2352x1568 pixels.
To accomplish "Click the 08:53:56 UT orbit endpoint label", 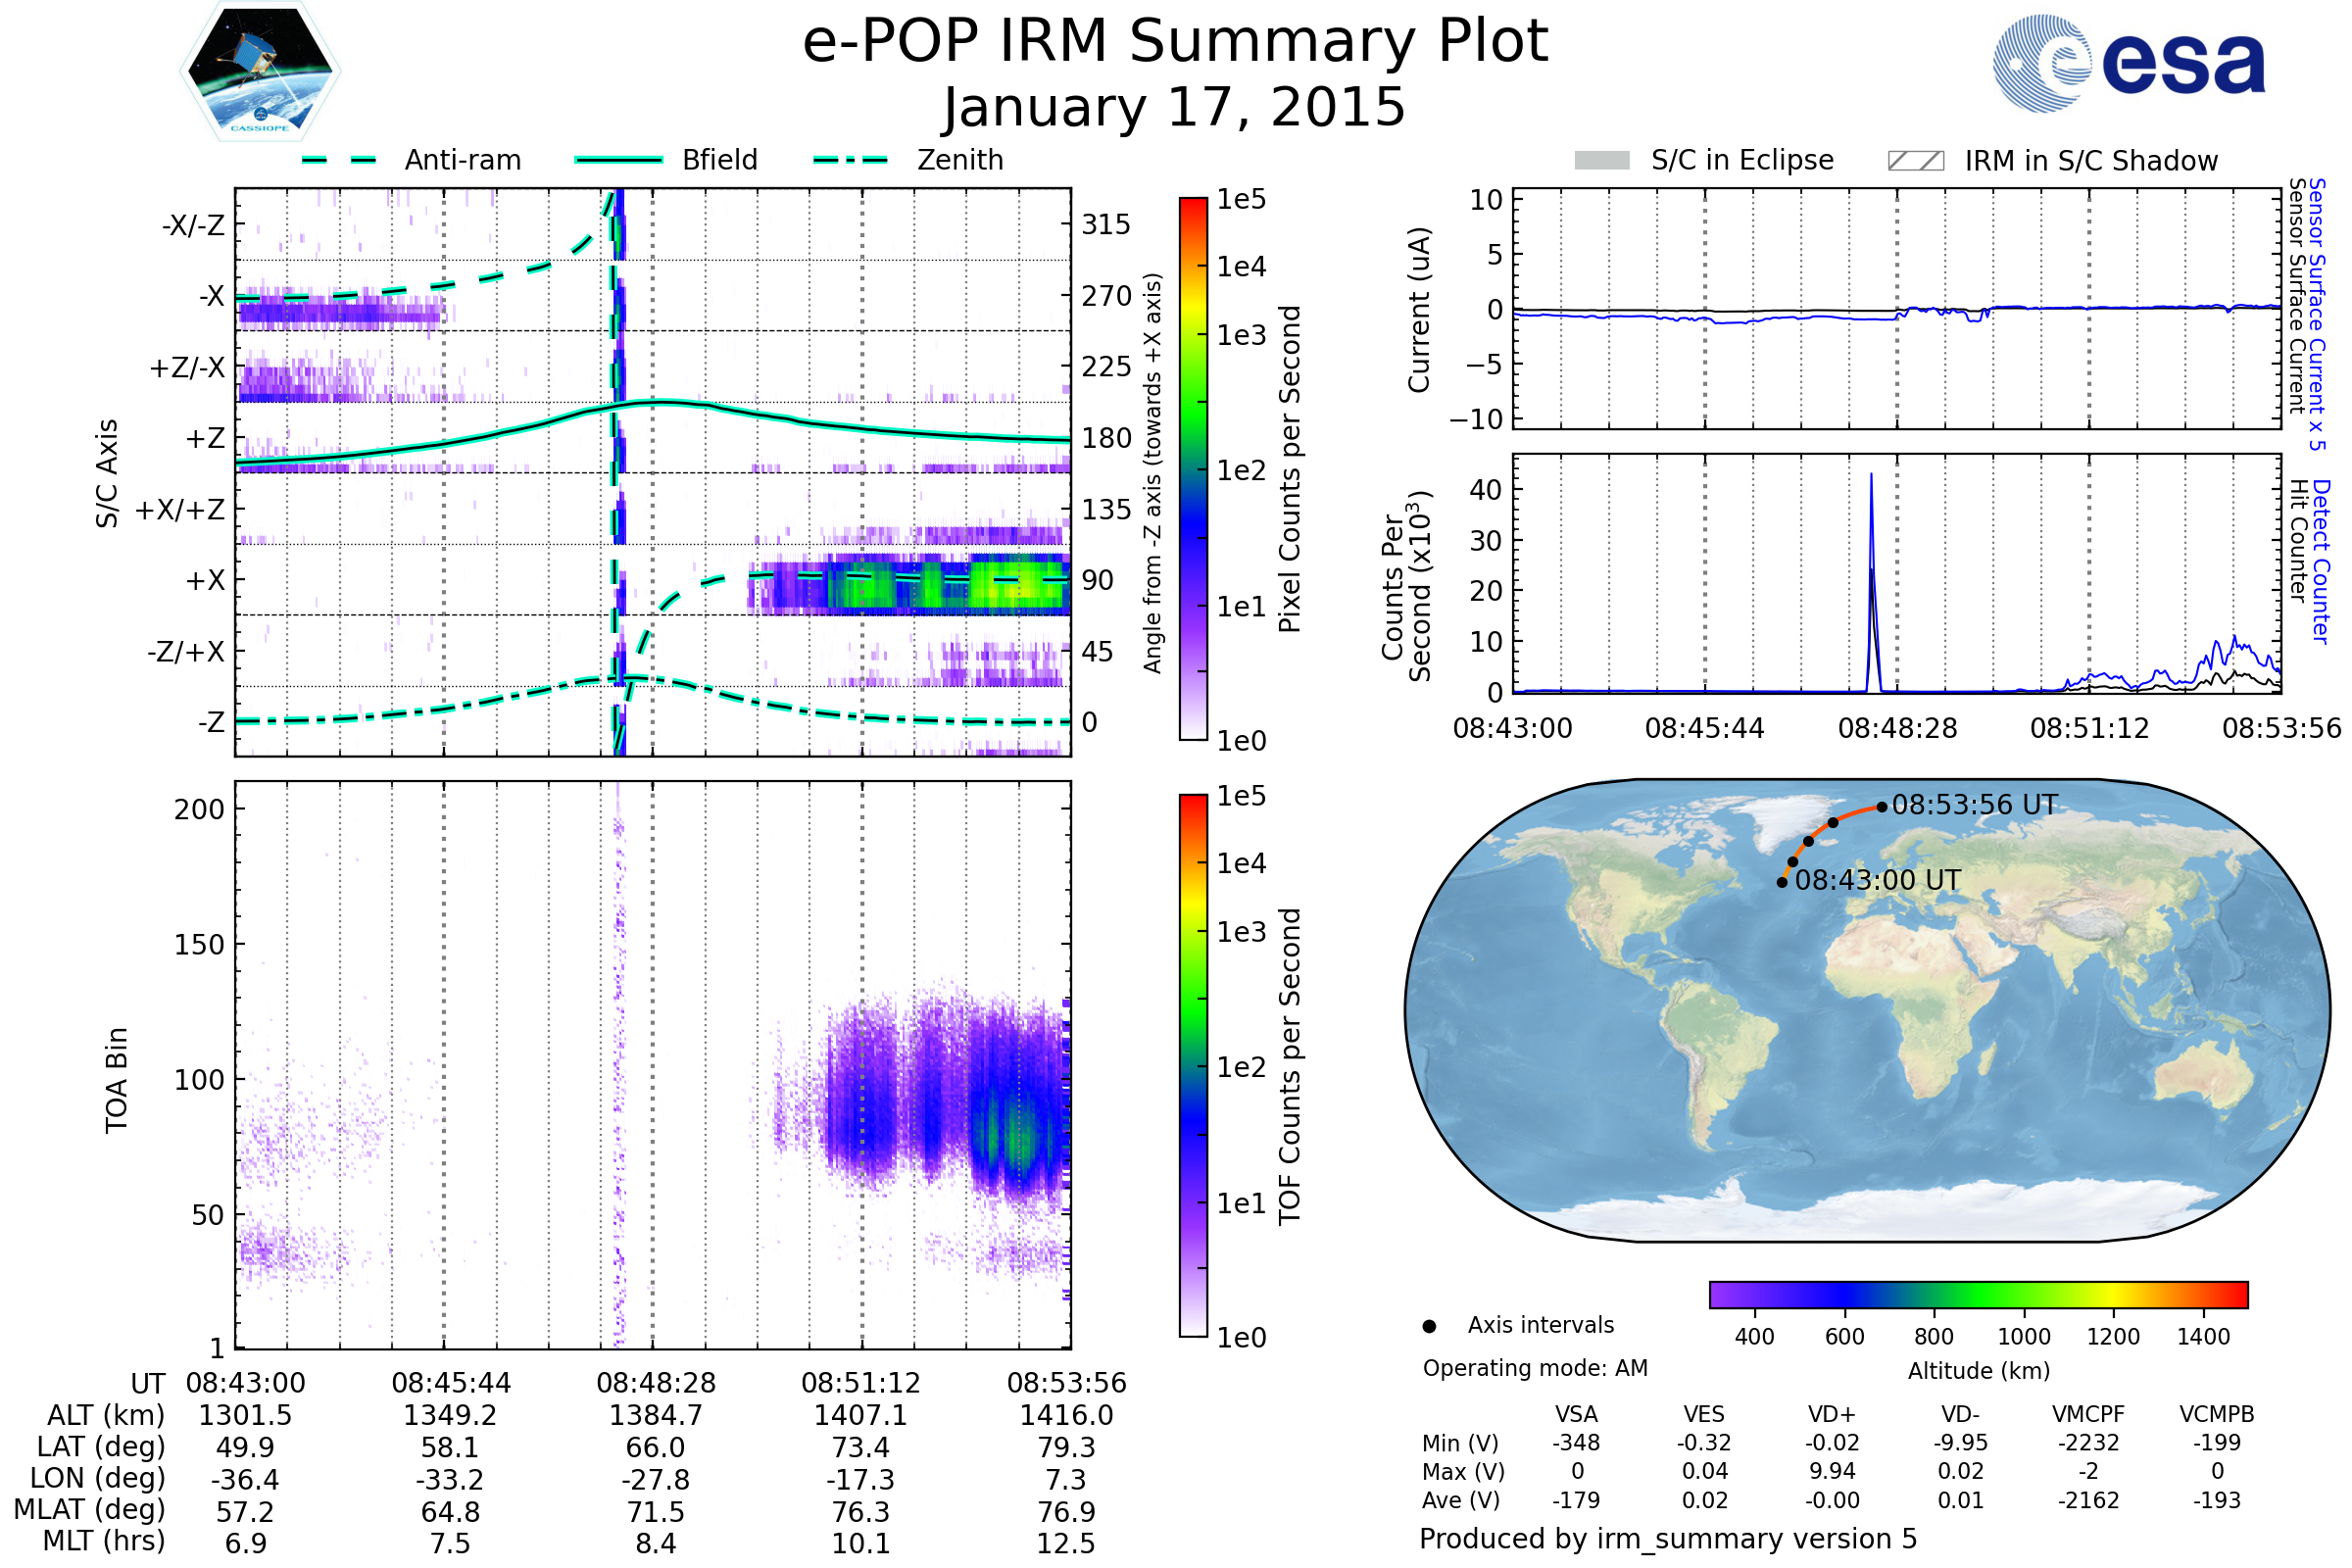I will point(1974,805).
